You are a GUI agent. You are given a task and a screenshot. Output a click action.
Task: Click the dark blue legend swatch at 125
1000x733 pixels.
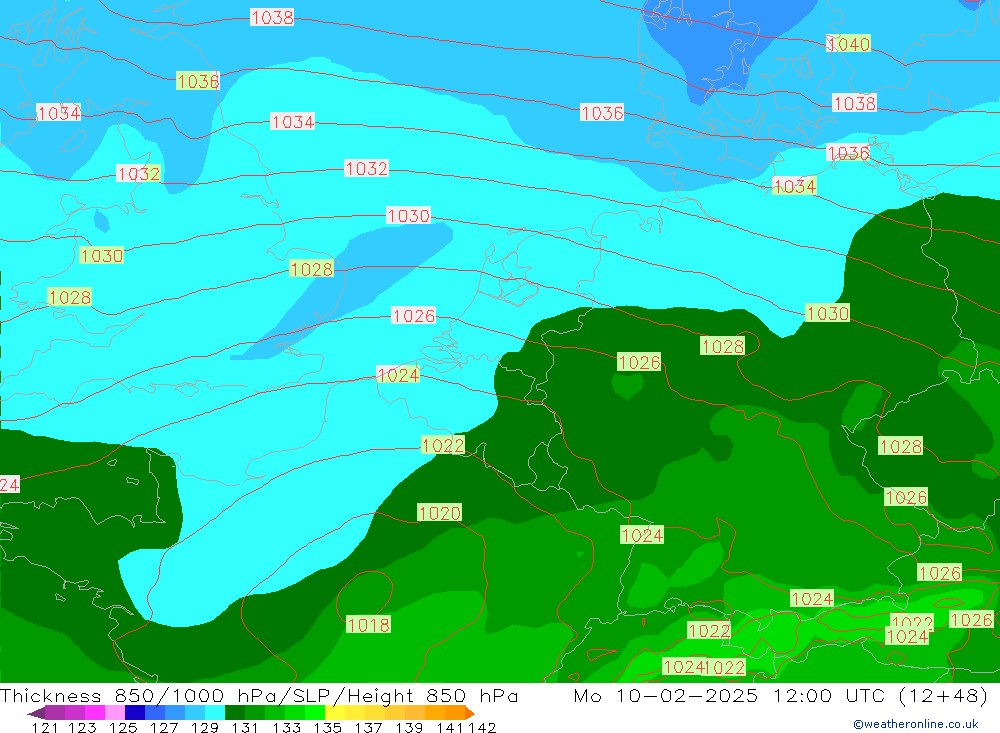pyautogui.click(x=135, y=712)
